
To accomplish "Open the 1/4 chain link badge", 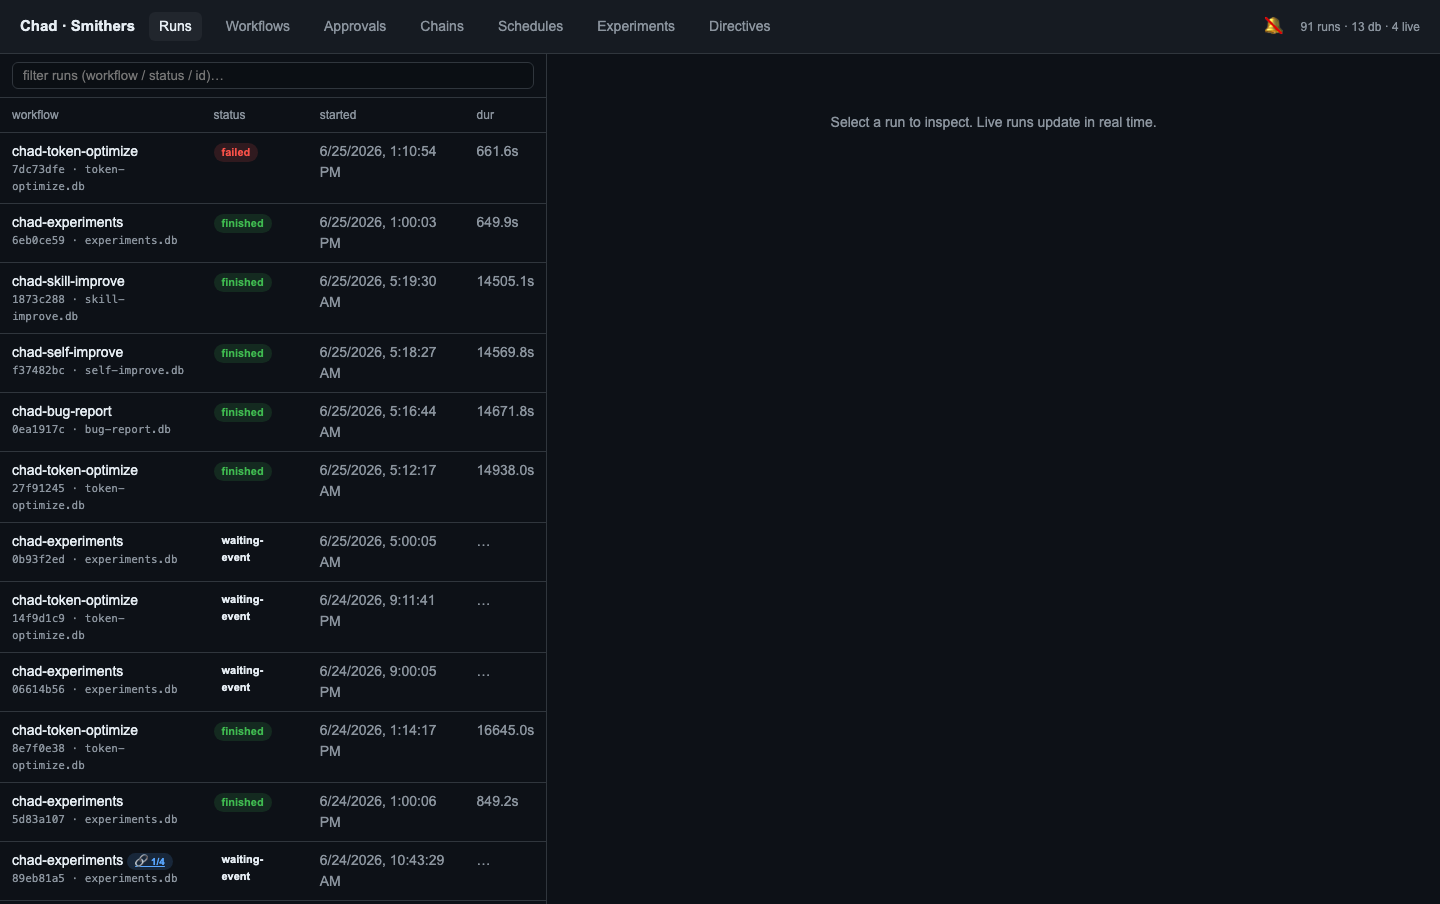I will click(151, 861).
